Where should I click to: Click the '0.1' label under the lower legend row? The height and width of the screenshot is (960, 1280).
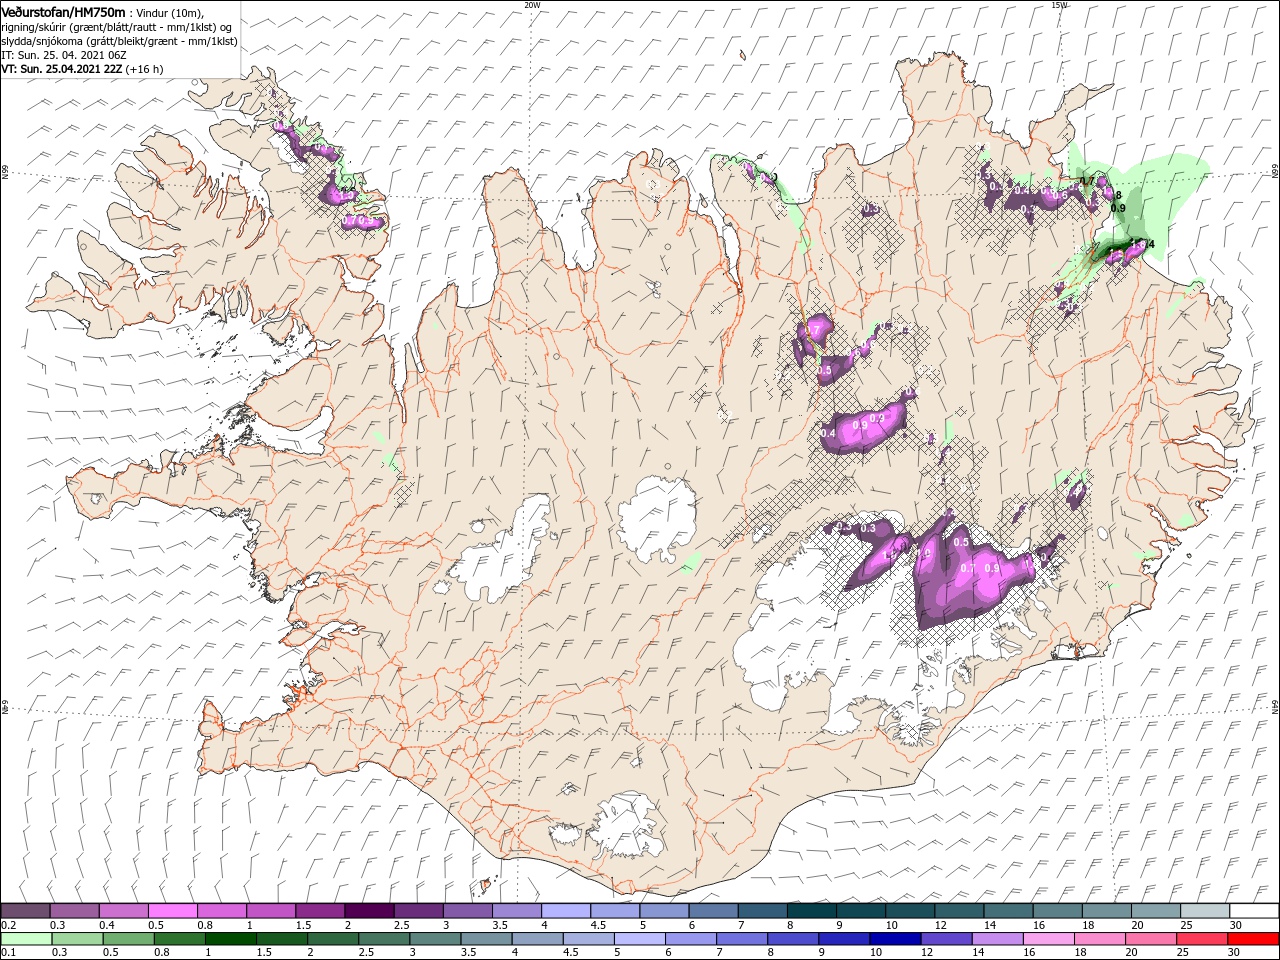[x=8, y=953]
